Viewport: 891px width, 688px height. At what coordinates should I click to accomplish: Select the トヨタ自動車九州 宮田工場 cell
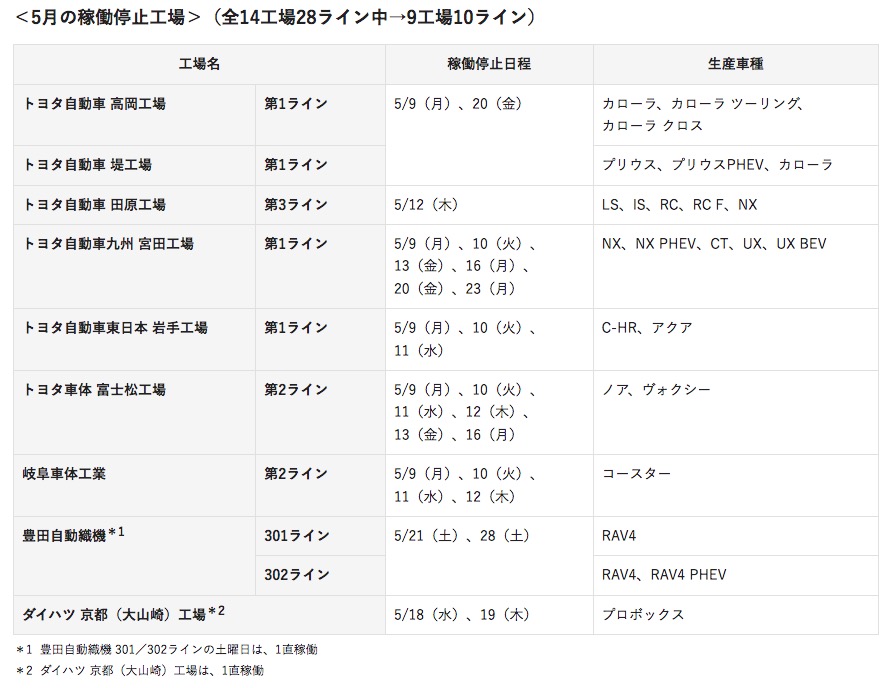tap(135, 266)
